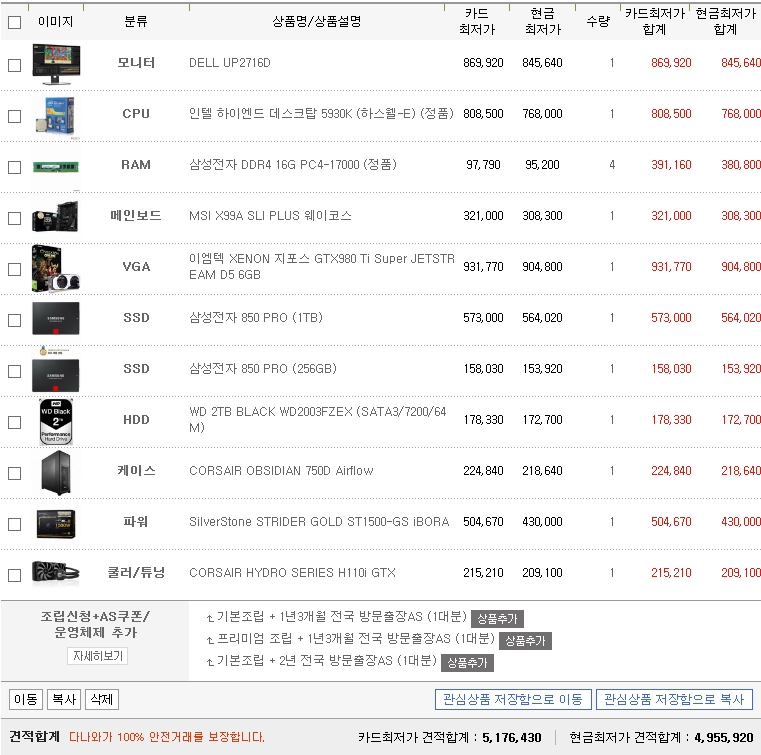Open 이엠텍 XENON 지포스 GTX980 Ti link
This screenshot has height=755, width=761.
[322, 266]
